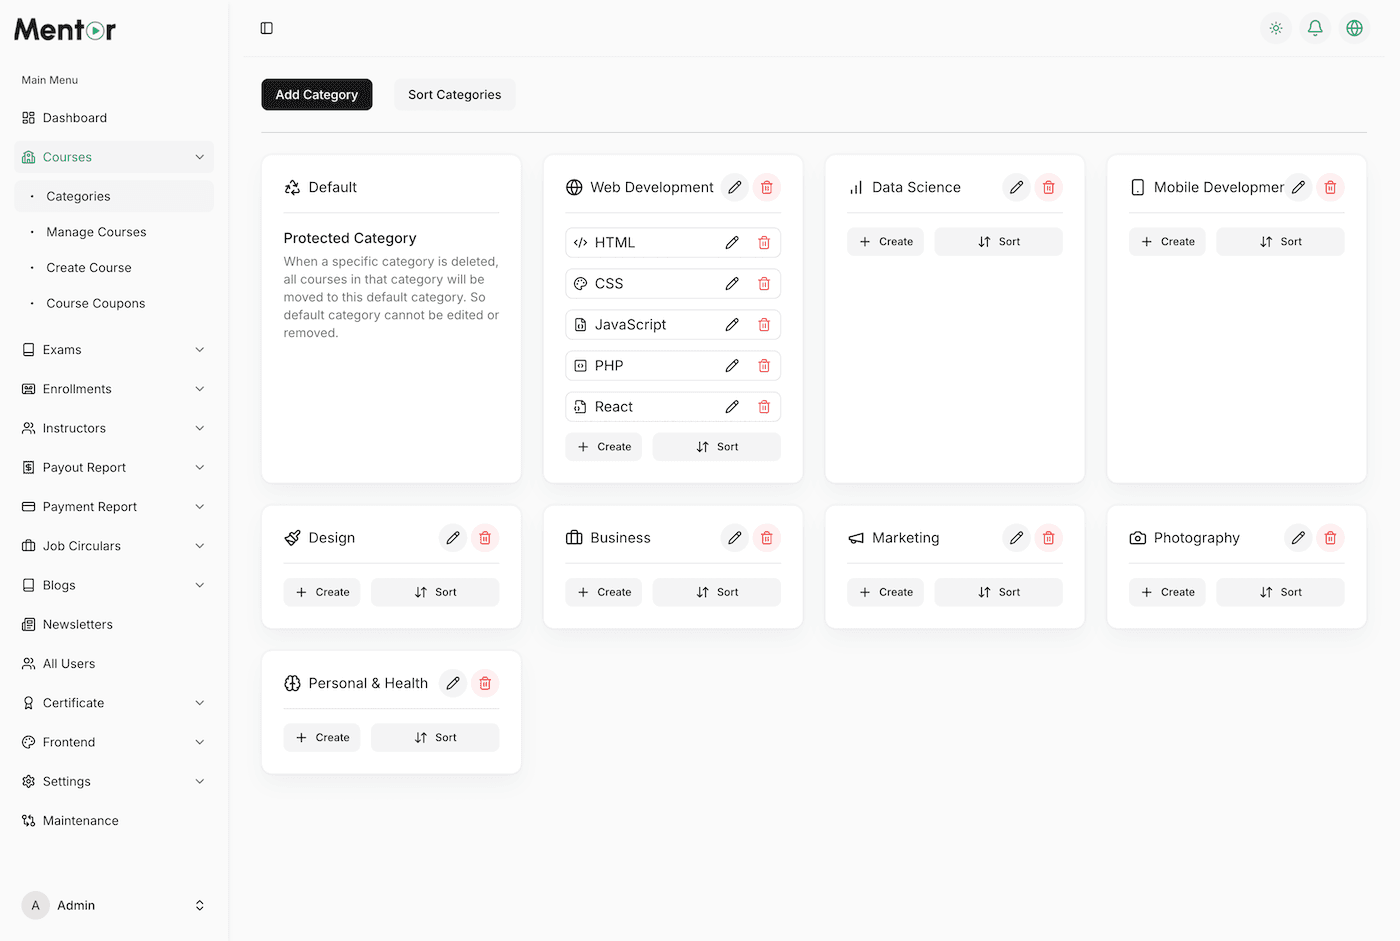Delete the Photography category
This screenshot has width=1400, height=941.
[1330, 537]
